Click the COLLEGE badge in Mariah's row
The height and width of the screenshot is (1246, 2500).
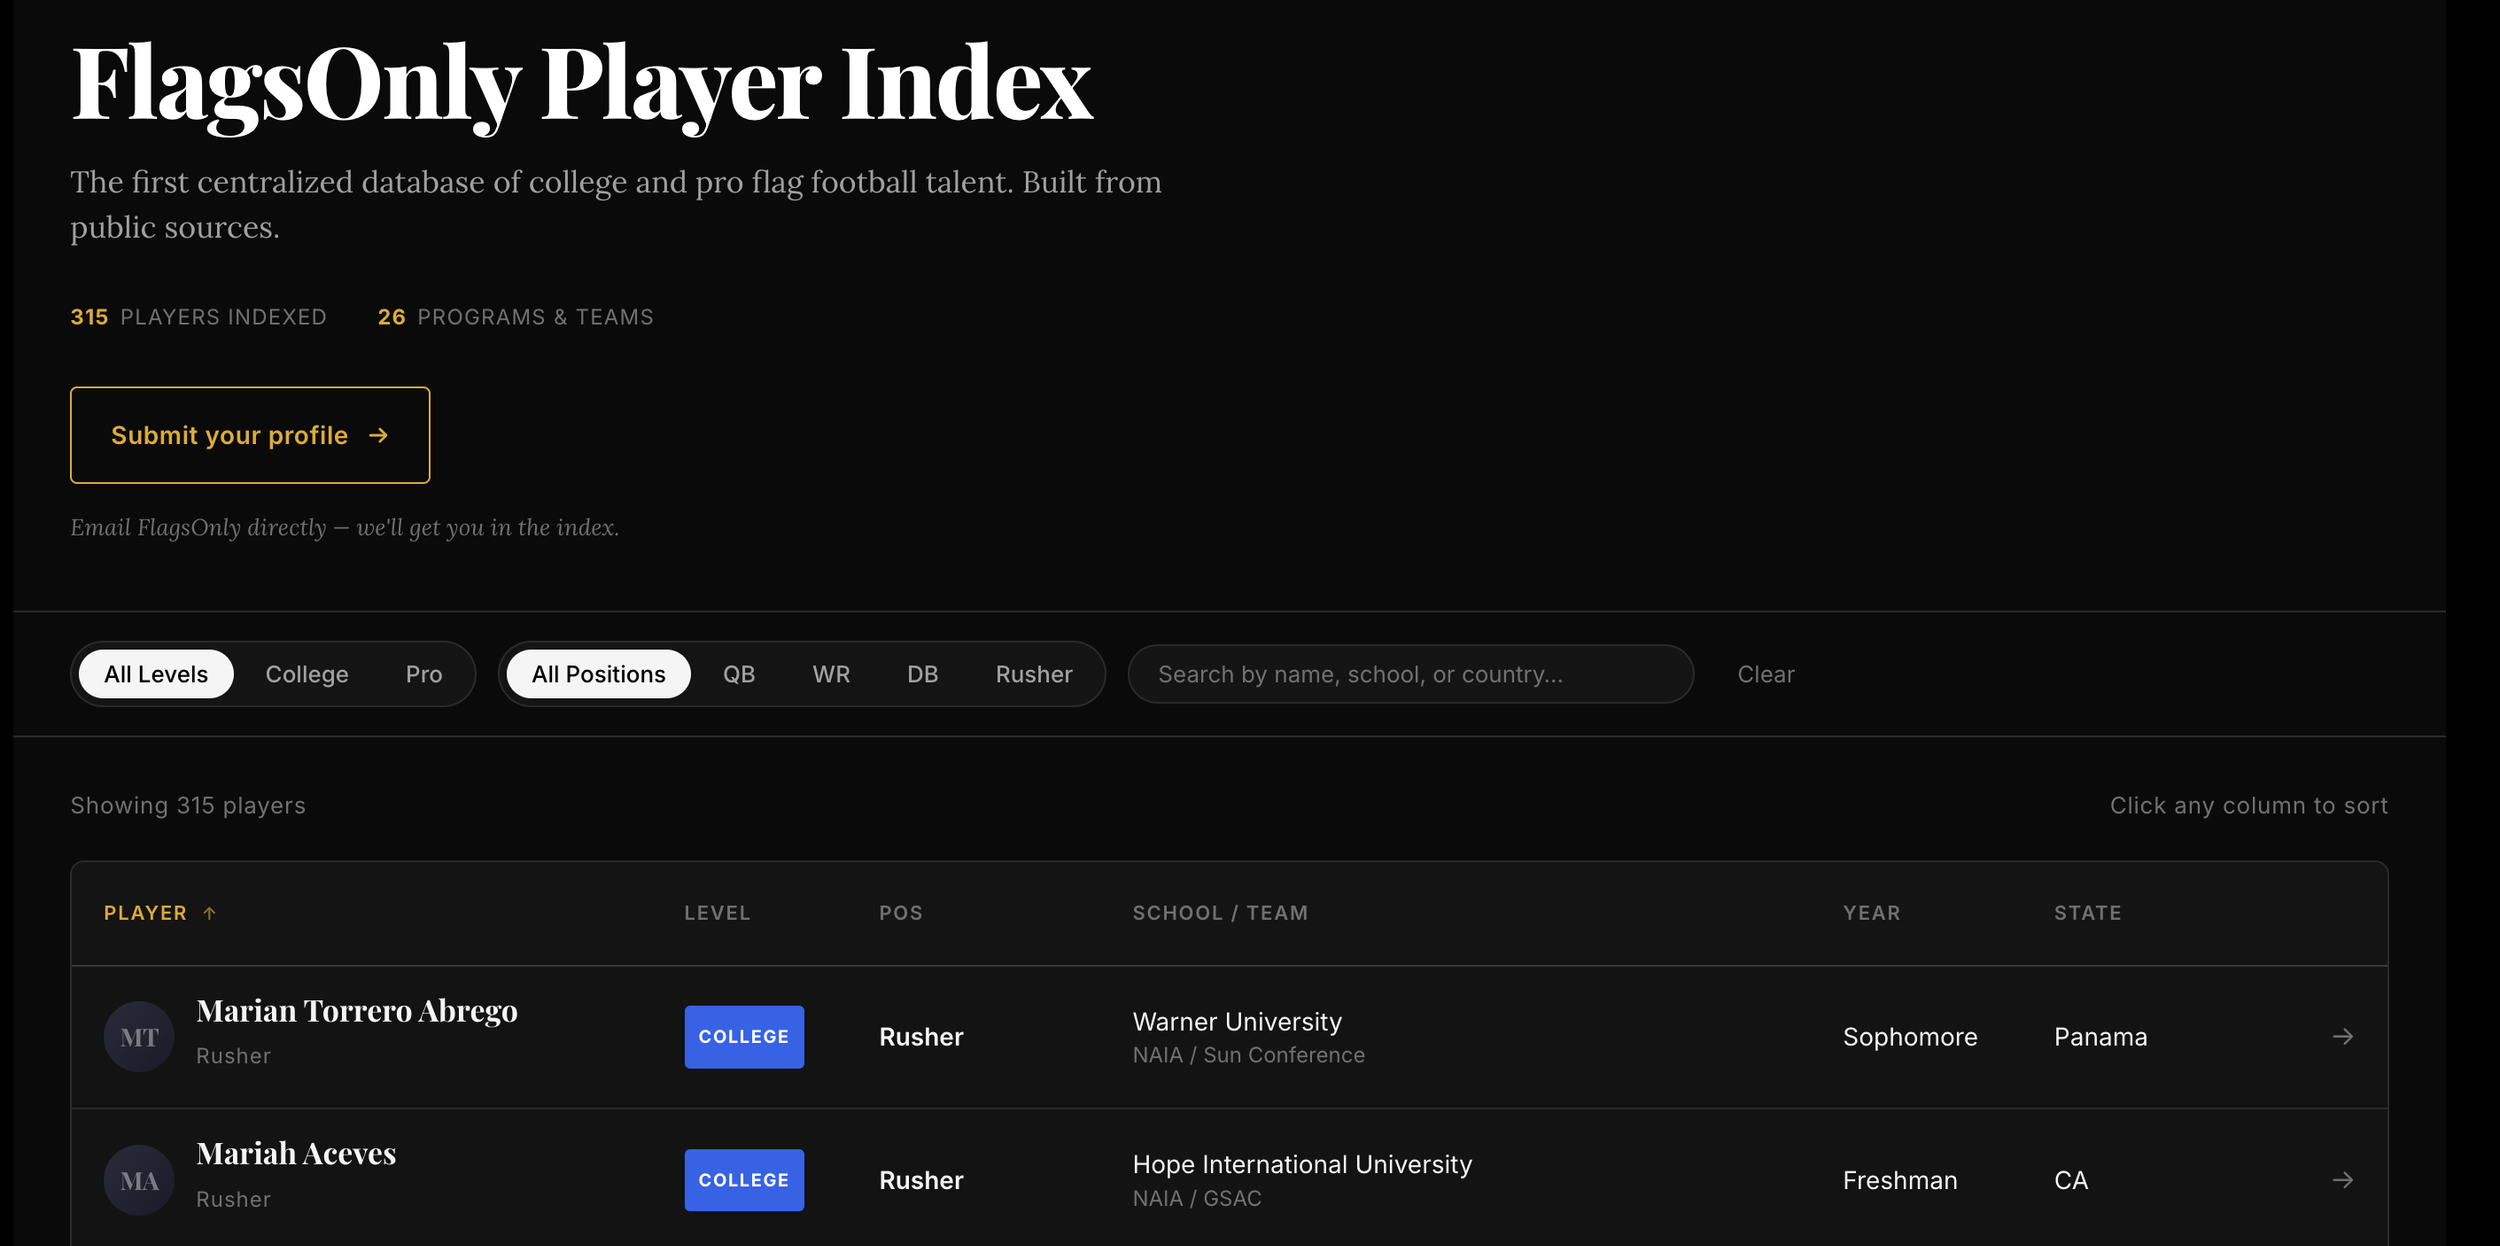744,1180
